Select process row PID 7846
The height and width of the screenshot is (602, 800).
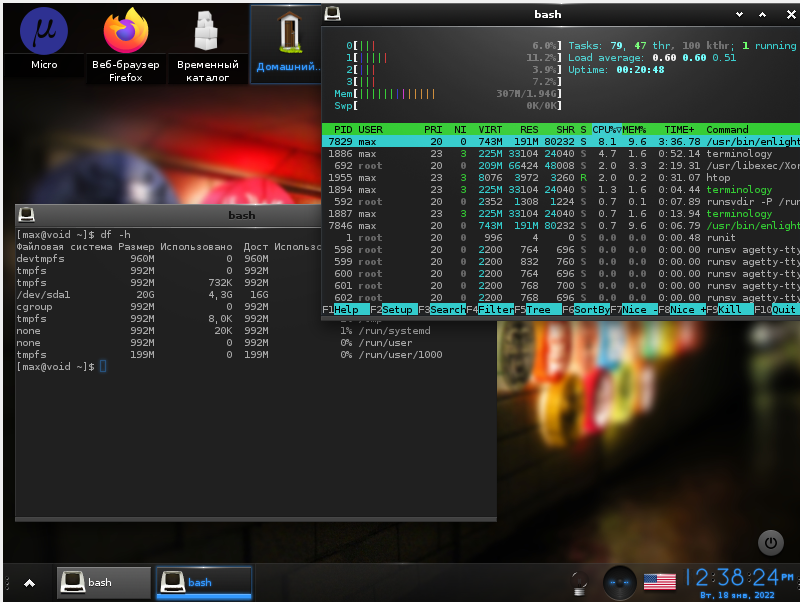561,225
